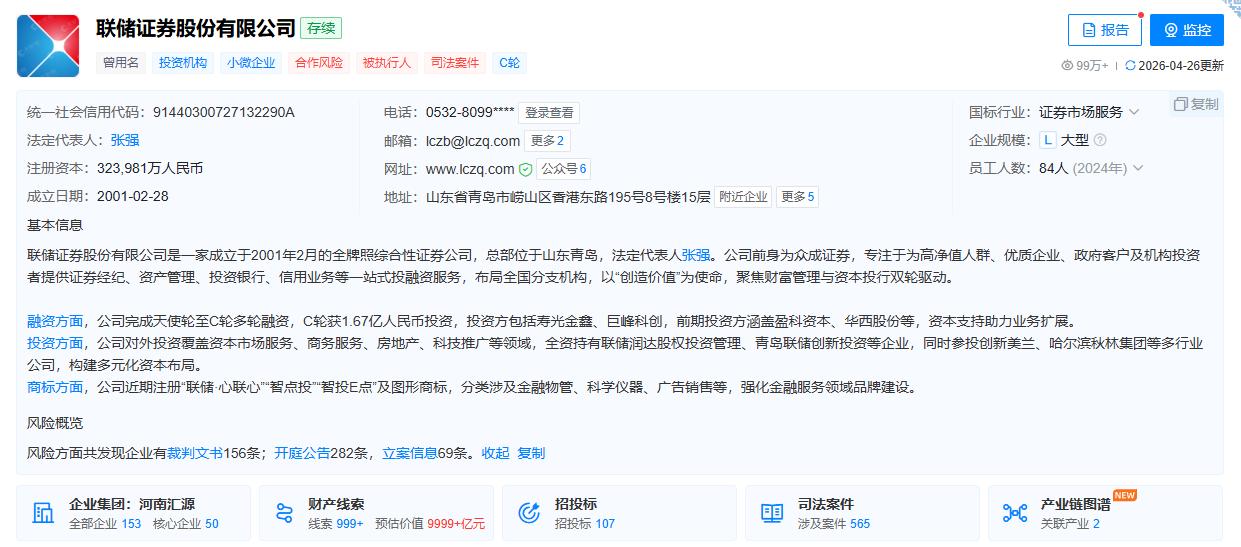Click email lczb@lczq.com
This screenshot has height=547, width=1241.
473,141
